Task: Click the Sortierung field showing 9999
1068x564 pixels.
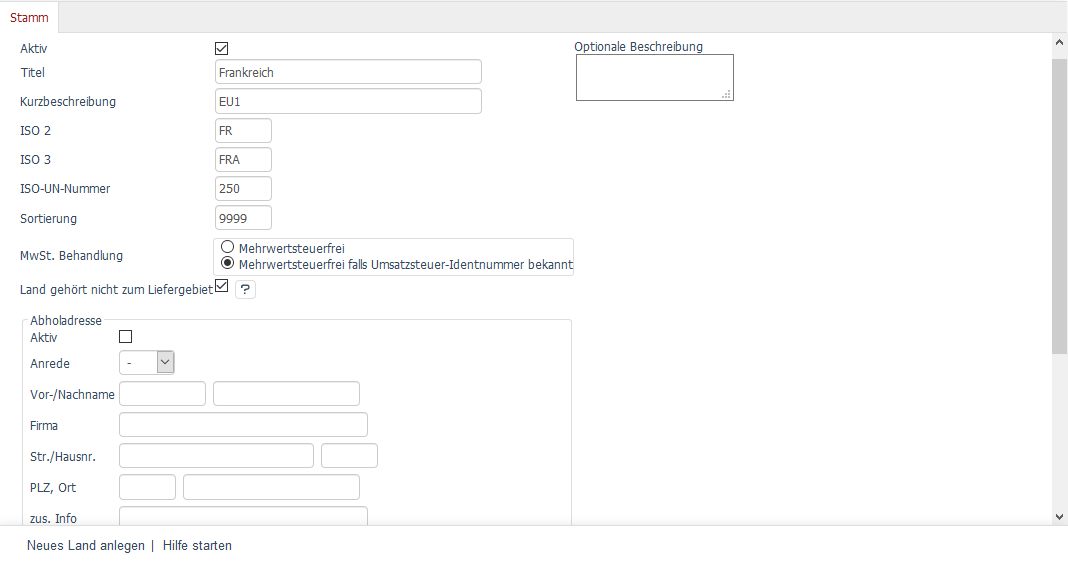Action: (243, 218)
